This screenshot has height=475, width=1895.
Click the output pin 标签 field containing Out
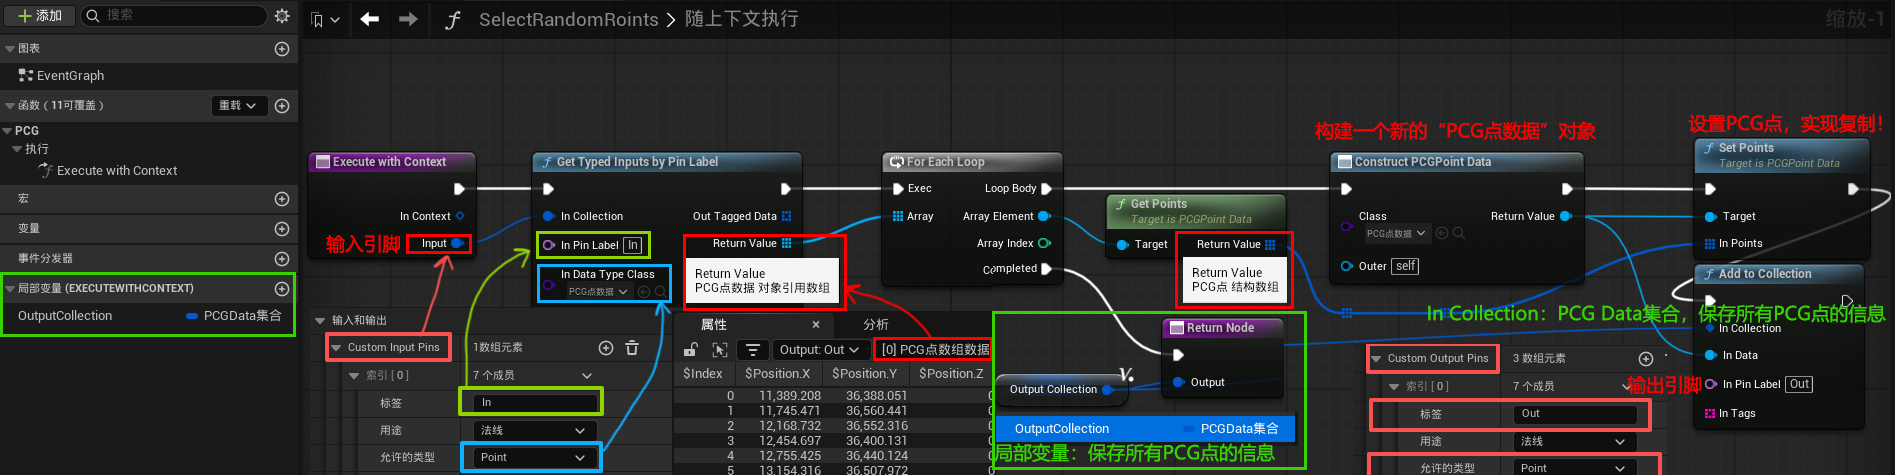coord(1575,414)
